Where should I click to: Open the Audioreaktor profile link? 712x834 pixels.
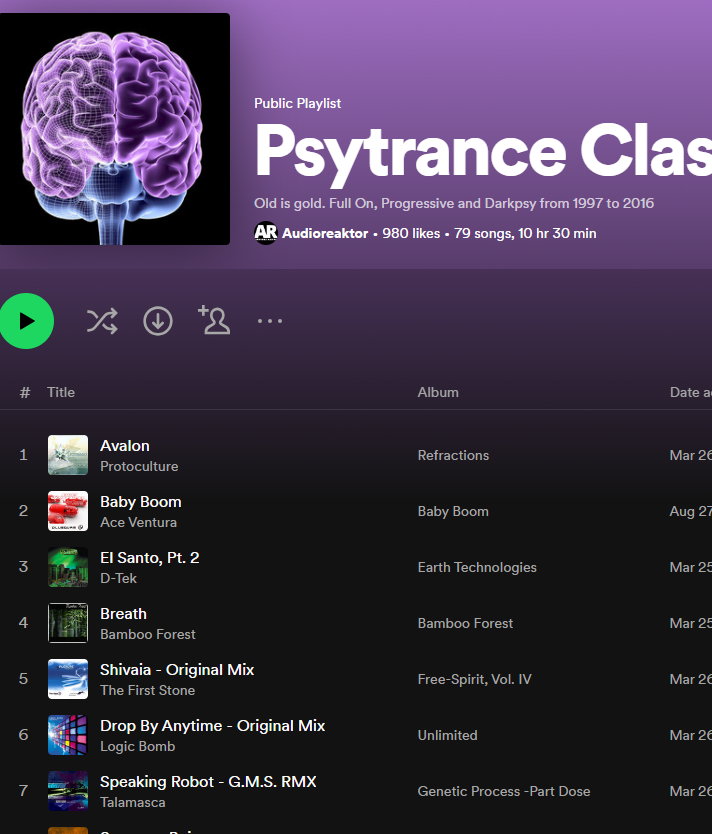325,233
